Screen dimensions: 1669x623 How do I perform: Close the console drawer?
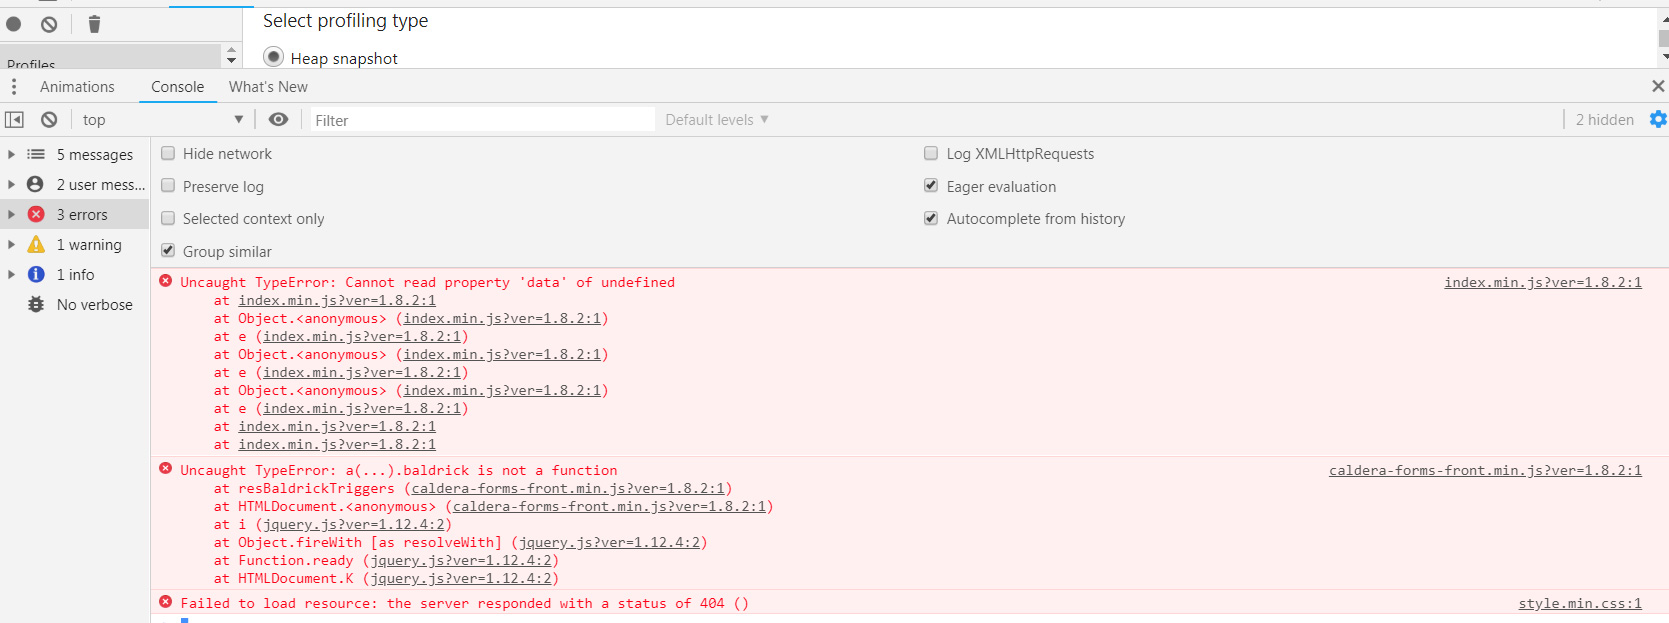tap(1658, 86)
